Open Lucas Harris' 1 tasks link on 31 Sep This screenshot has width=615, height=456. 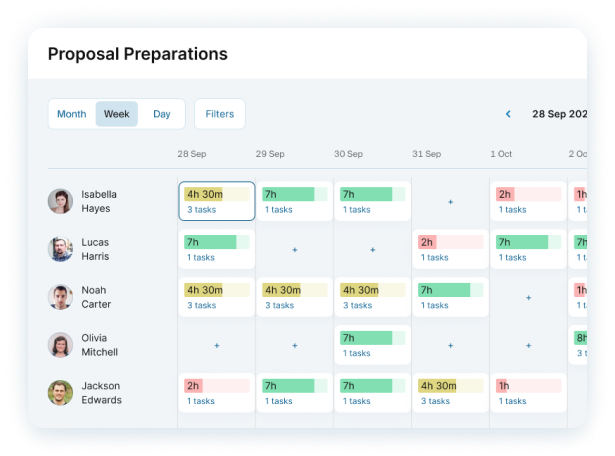point(435,257)
